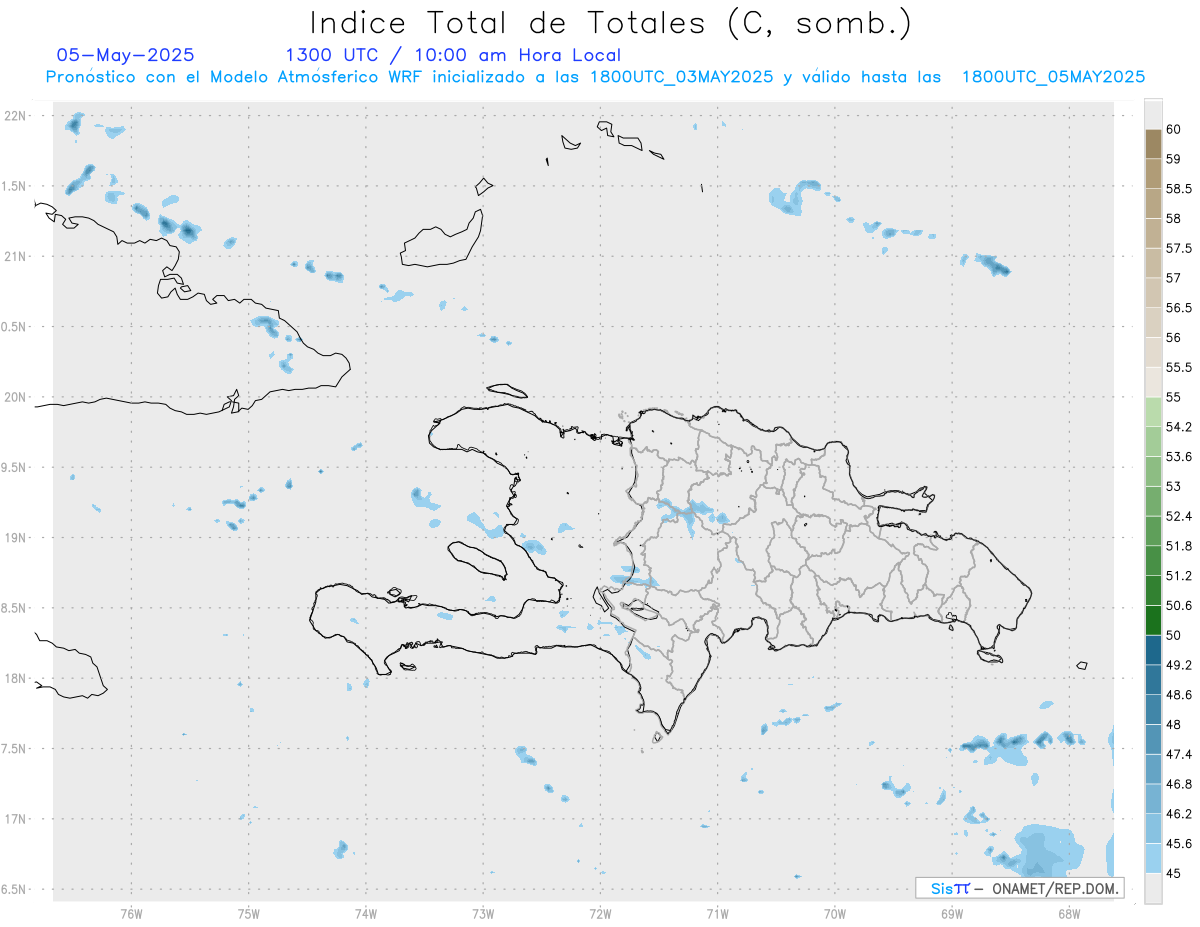Click the 75W longitude label
Screen dimensions: 1200x927
click(x=249, y=913)
